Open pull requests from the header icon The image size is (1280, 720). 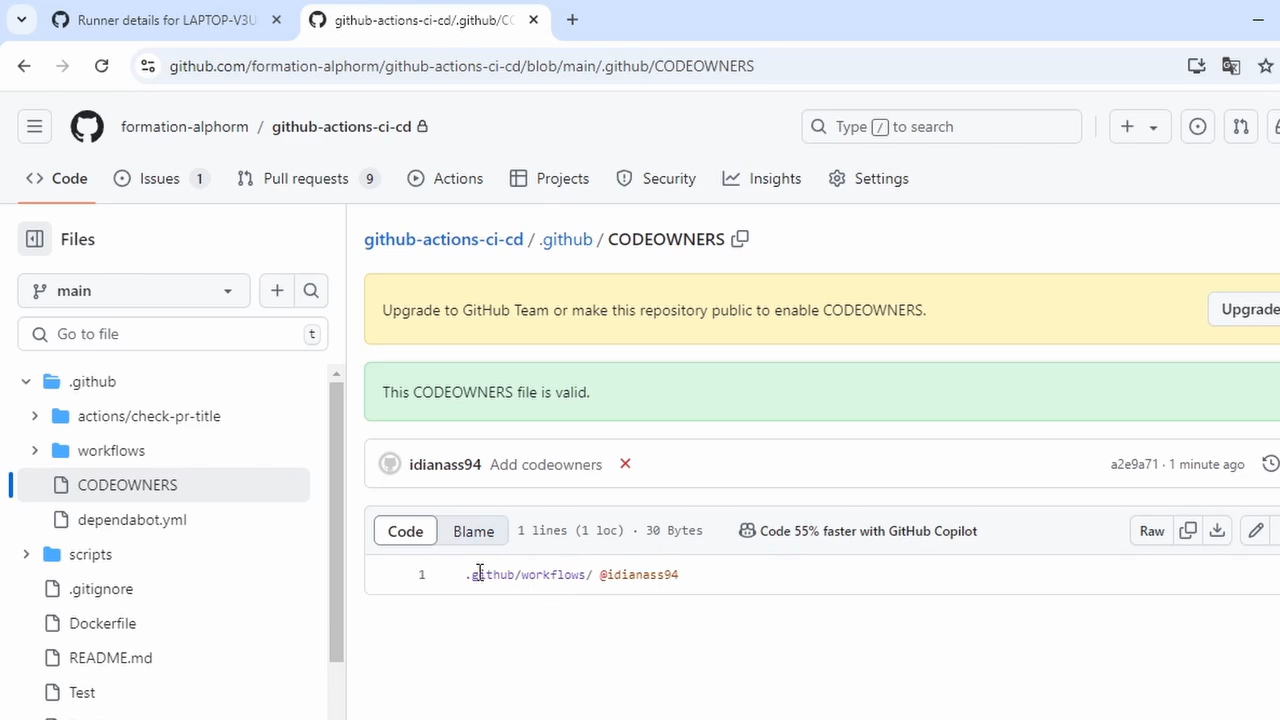(1240, 127)
